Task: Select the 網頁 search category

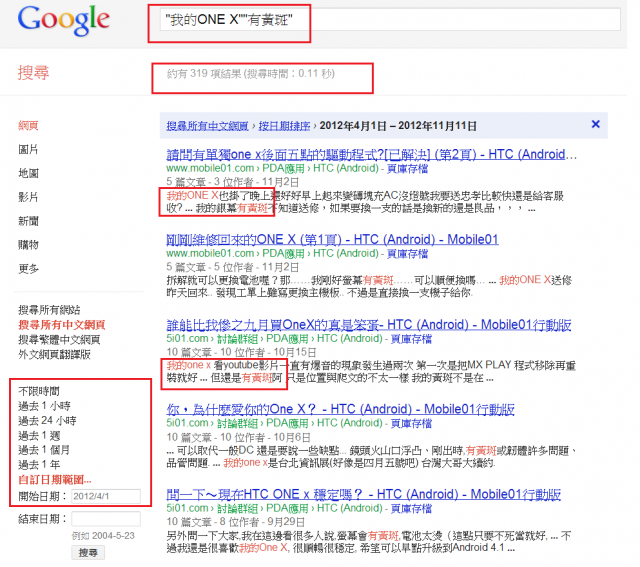Action: (28, 125)
